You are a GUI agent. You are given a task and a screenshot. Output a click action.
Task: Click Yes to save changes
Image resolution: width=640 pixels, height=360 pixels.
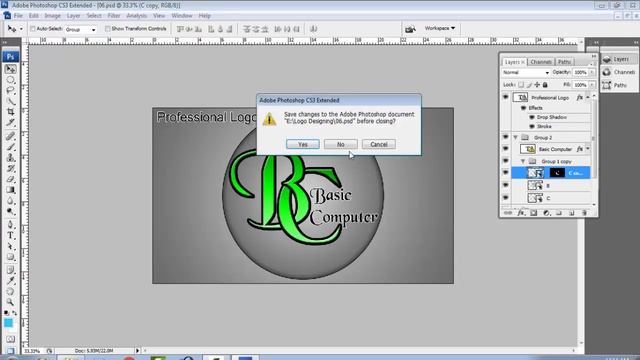[x=302, y=144]
